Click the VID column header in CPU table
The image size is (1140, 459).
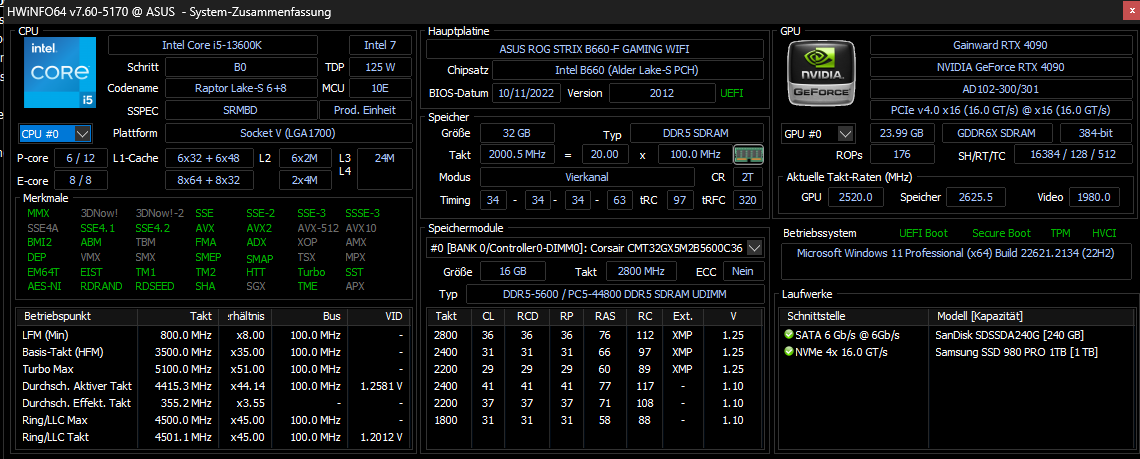coord(380,317)
